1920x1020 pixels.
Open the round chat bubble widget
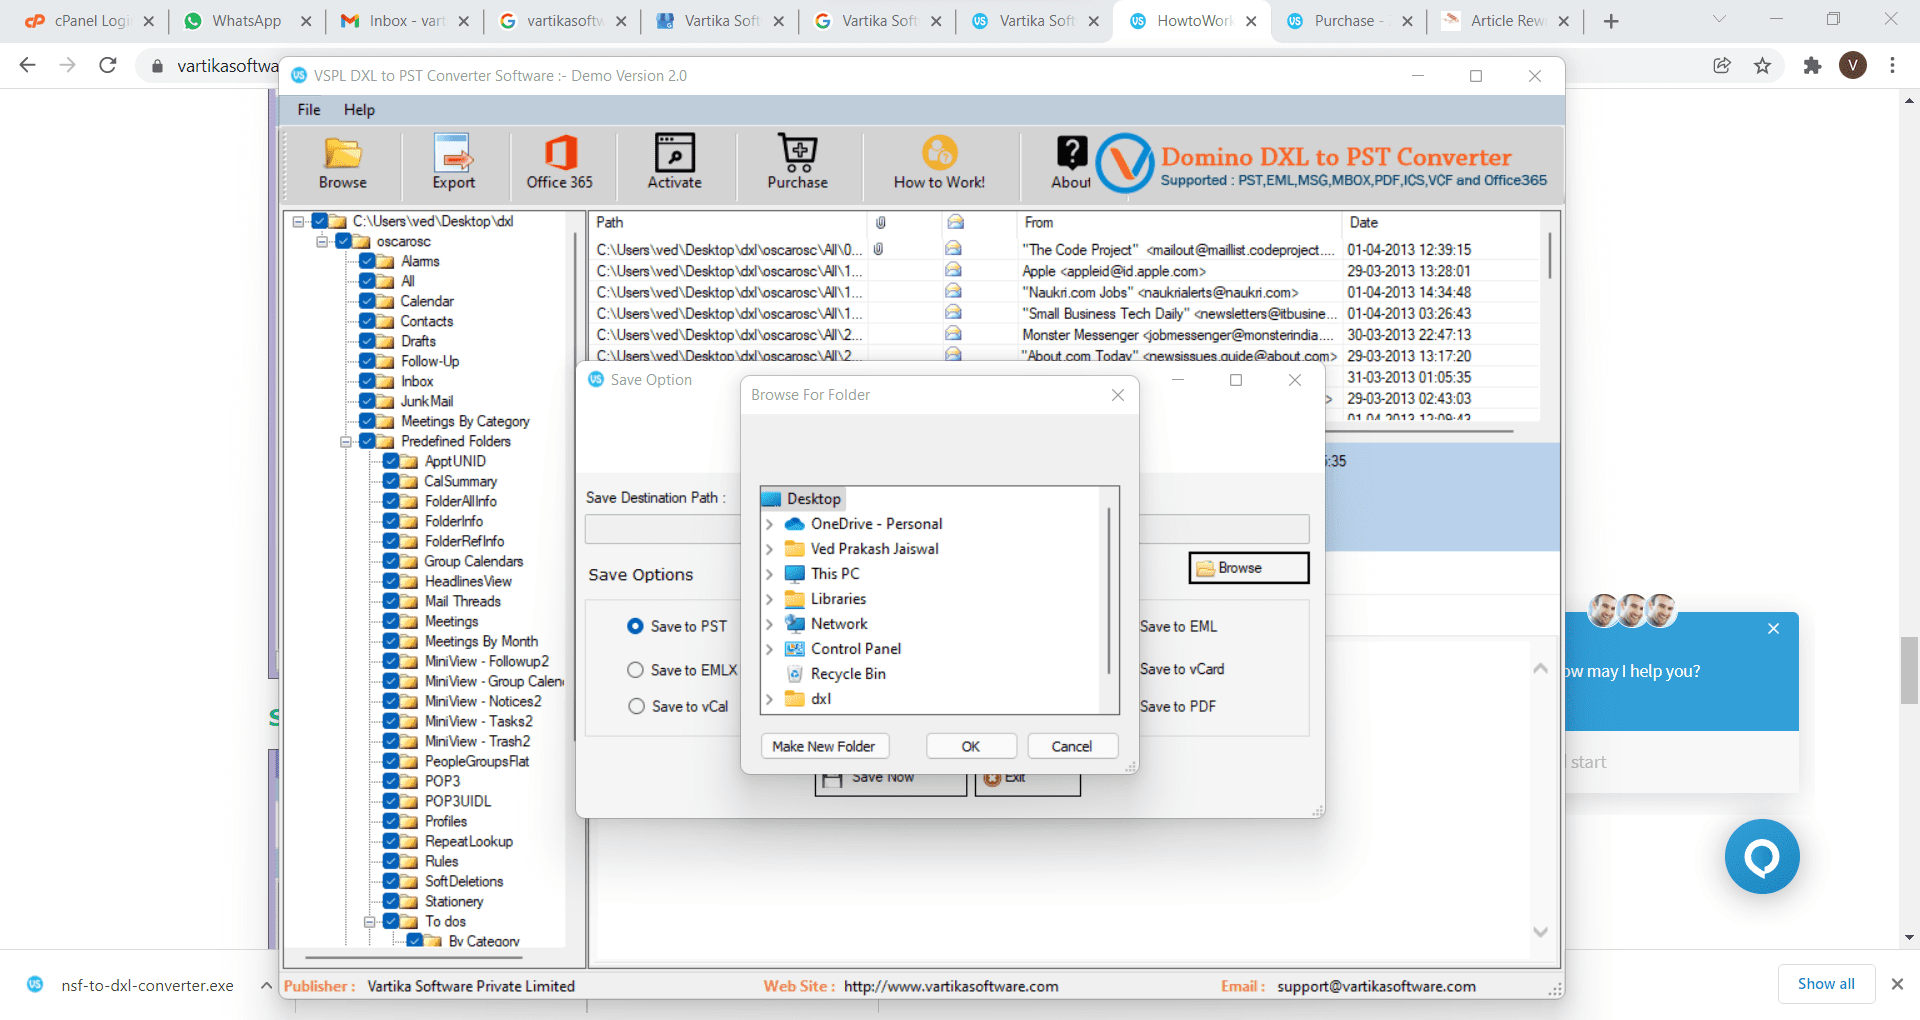pyautogui.click(x=1762, y=857)
